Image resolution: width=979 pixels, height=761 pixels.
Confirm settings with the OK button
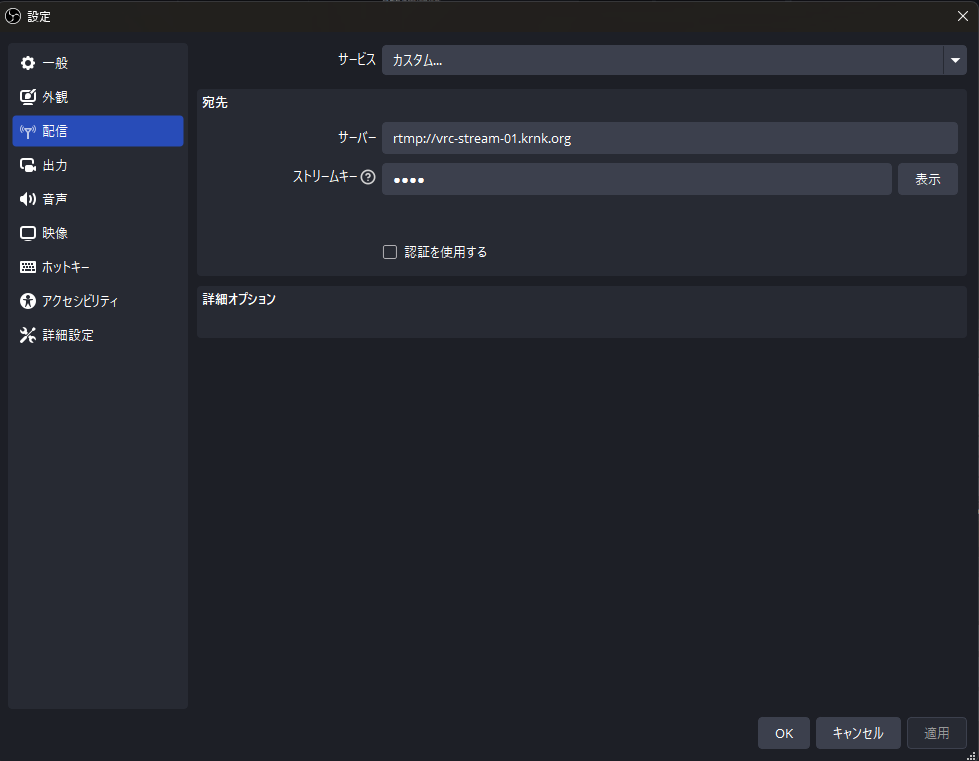coord(783,733)
